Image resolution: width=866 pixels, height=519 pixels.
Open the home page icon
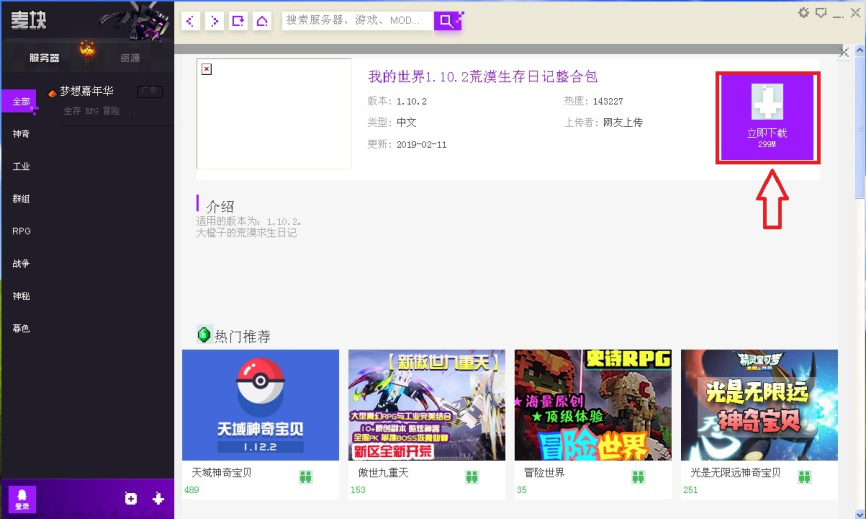[x=262, y=21]
